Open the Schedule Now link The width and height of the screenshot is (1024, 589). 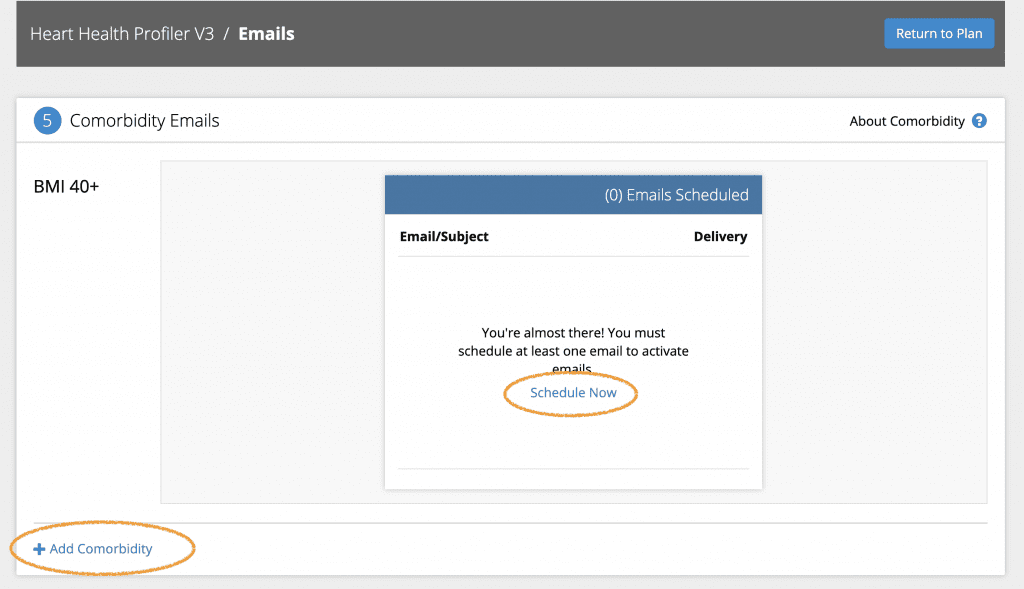573,392
